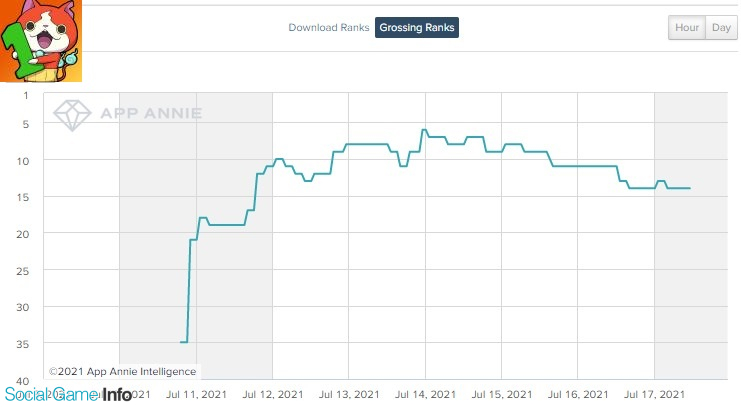
Task: Select the Grossing Ranks tab
Action: 416,27
